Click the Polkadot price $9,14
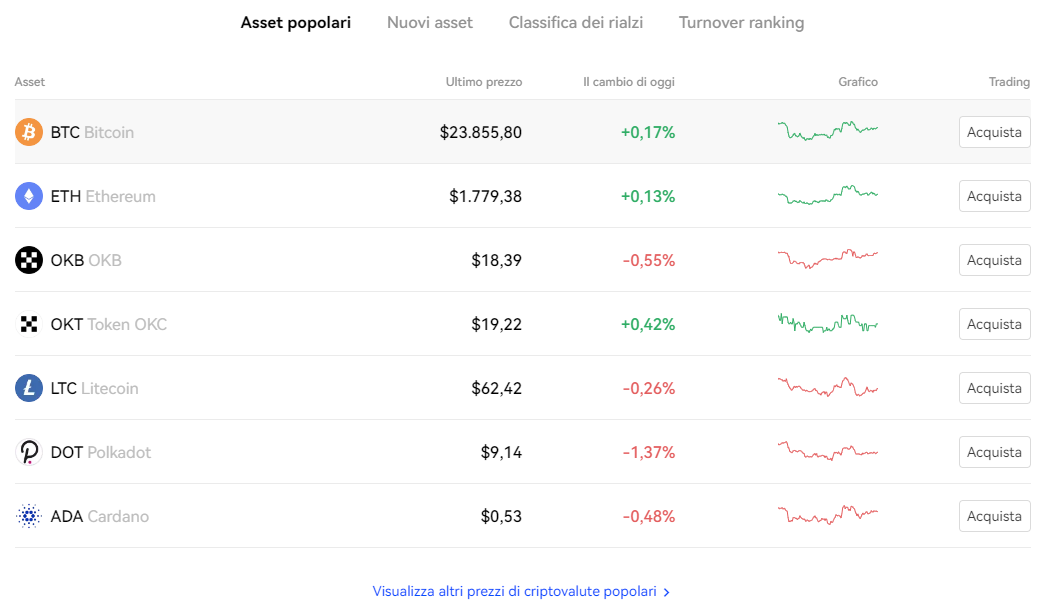 (x=502, y=452)
